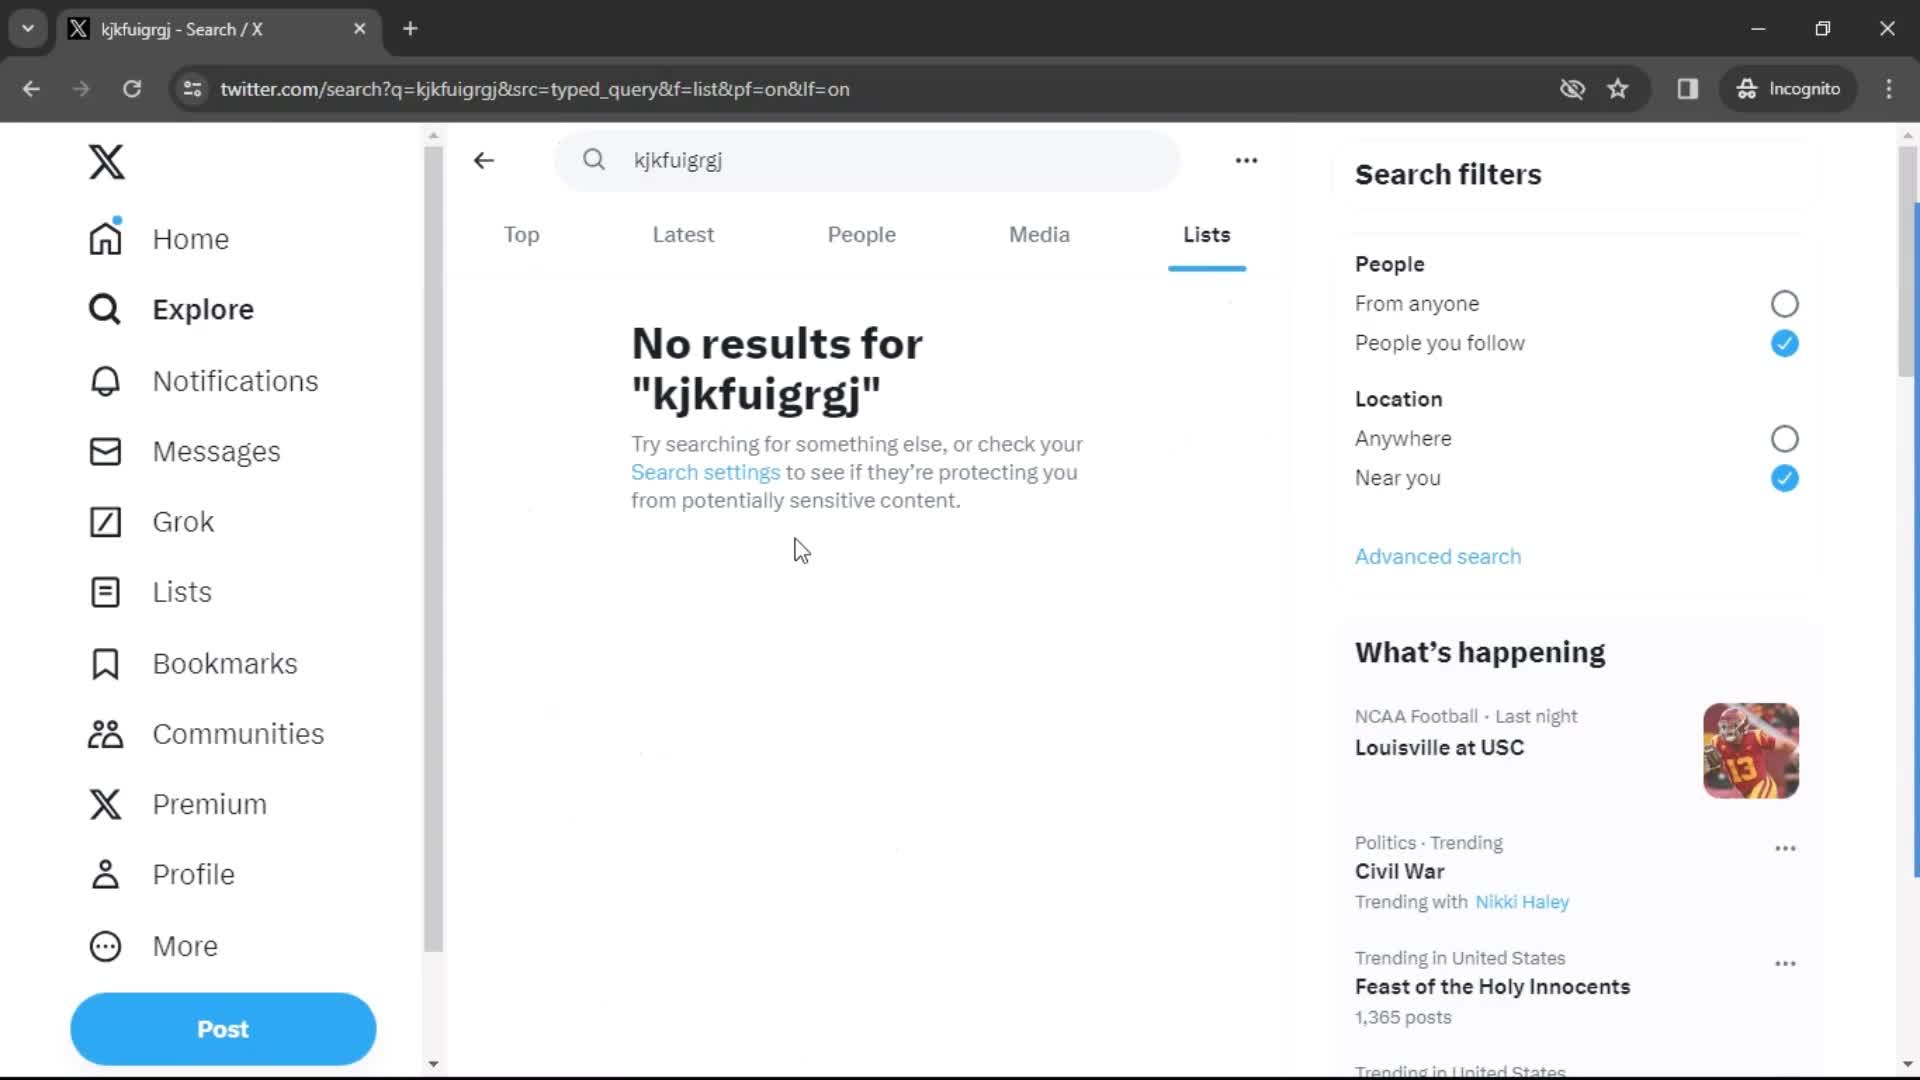This screenshot has width=1920, height=1080.
Task: Click the Grok icon in sidebar
Action: point(104,521)
